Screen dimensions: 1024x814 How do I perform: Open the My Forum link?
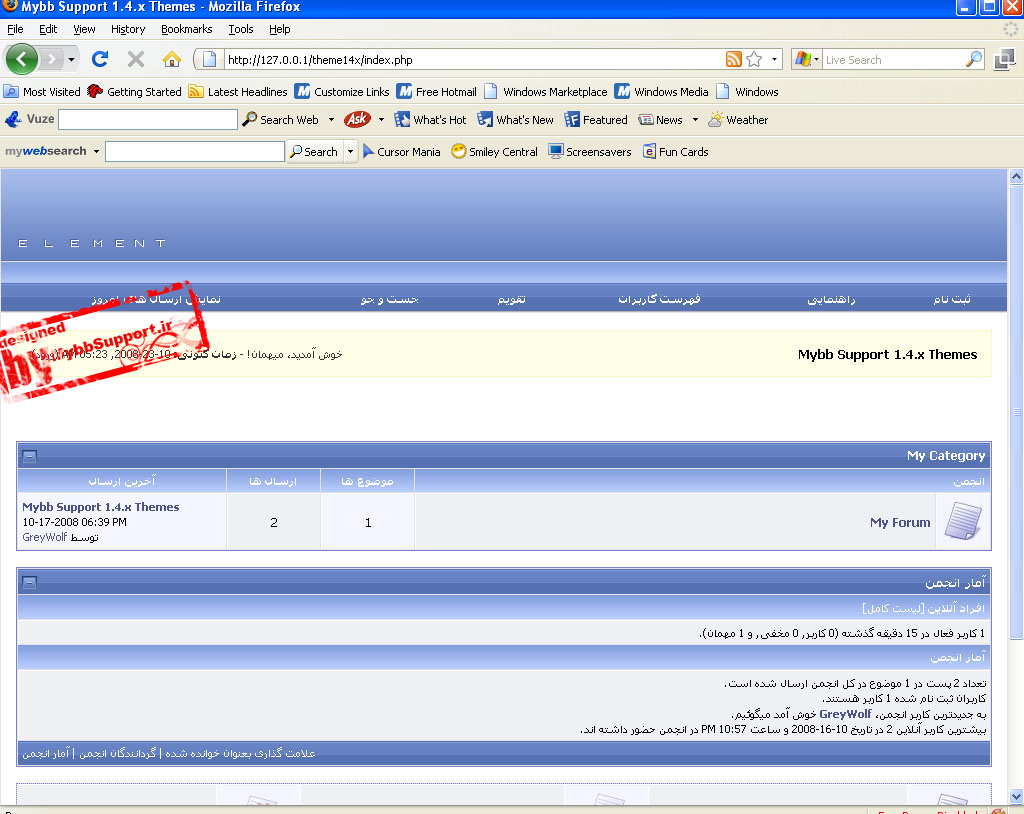pyautogui.click(x=899, y=522)
